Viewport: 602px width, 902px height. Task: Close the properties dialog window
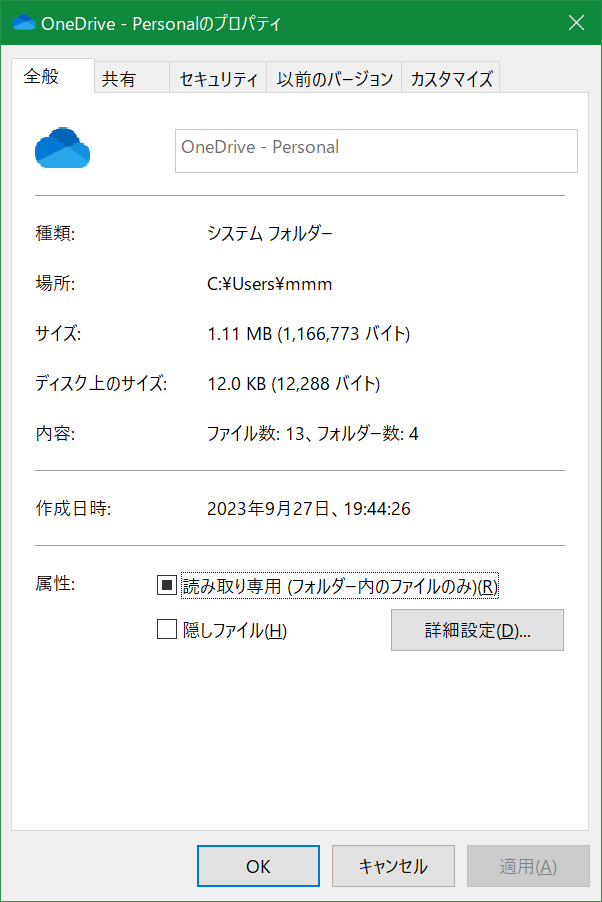click(576, 22)
